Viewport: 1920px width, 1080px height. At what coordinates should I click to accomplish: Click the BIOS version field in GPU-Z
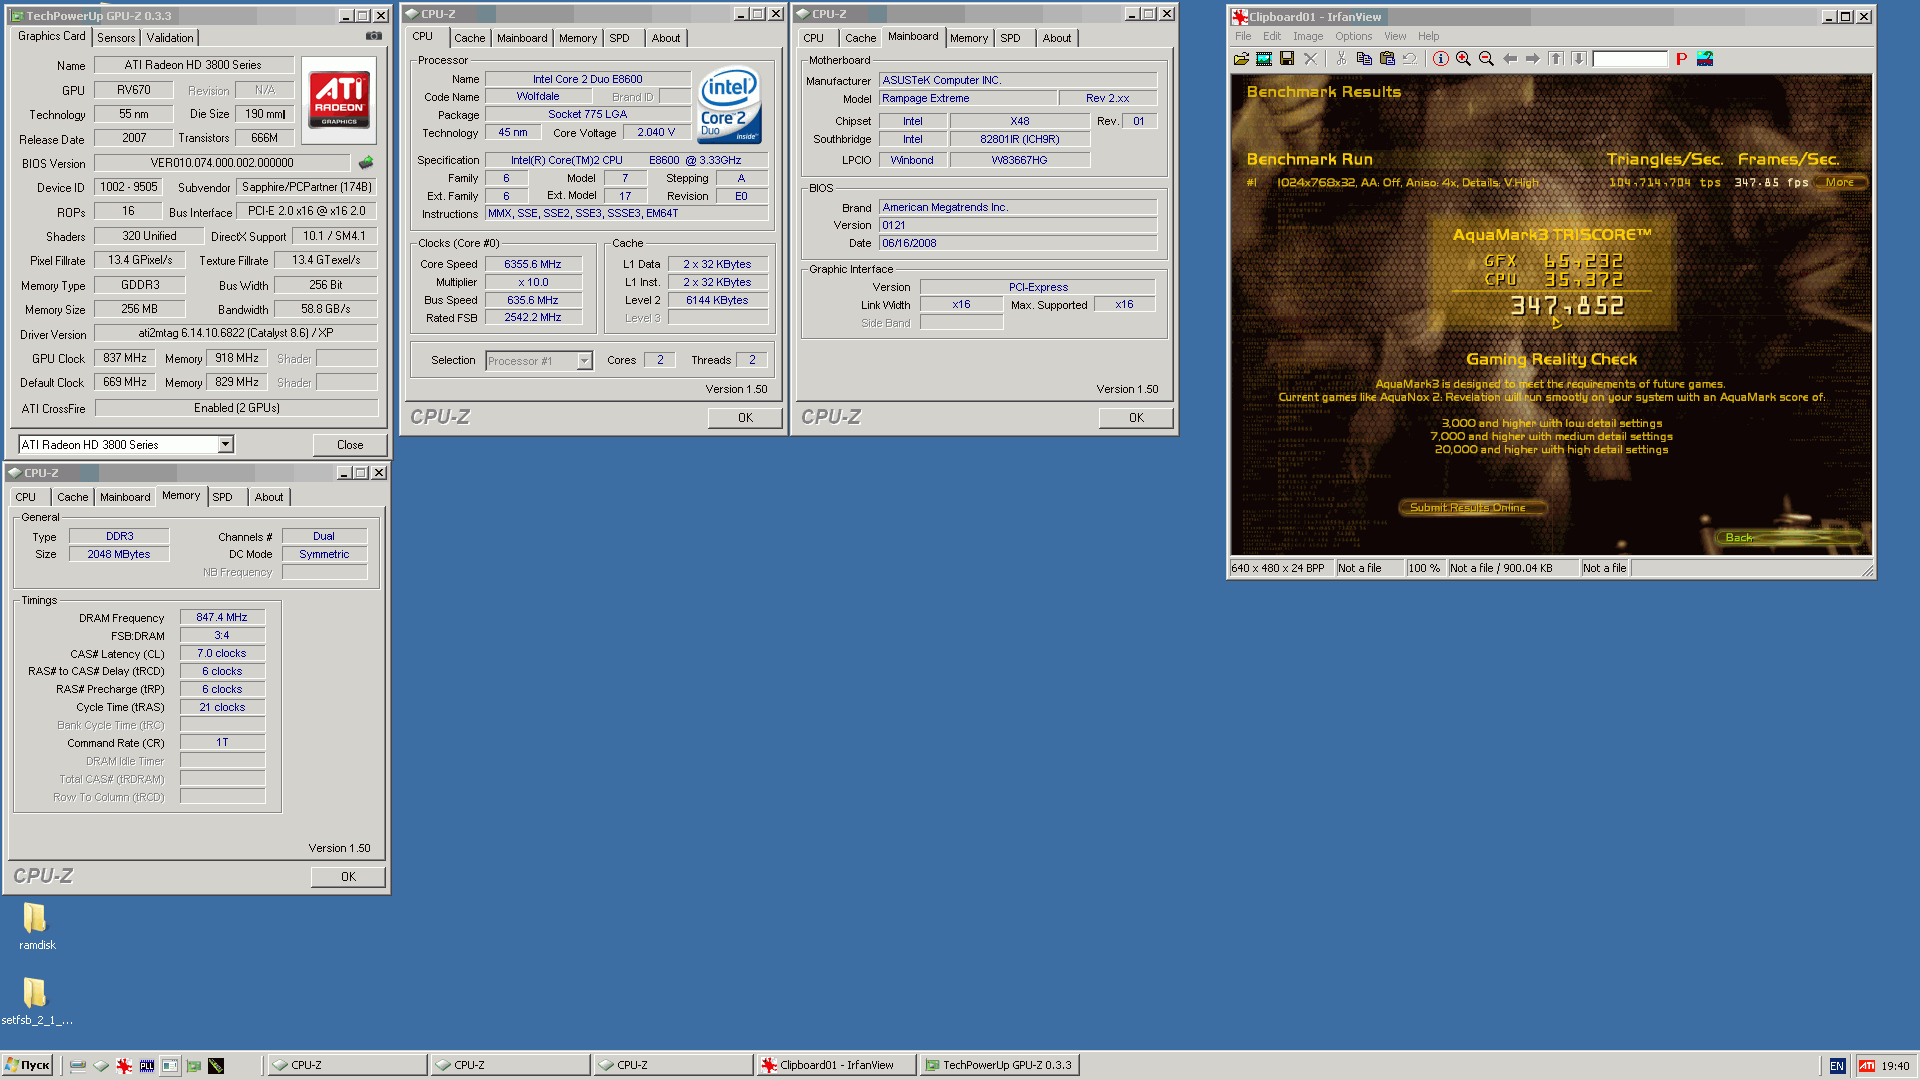tap(222, 163)
